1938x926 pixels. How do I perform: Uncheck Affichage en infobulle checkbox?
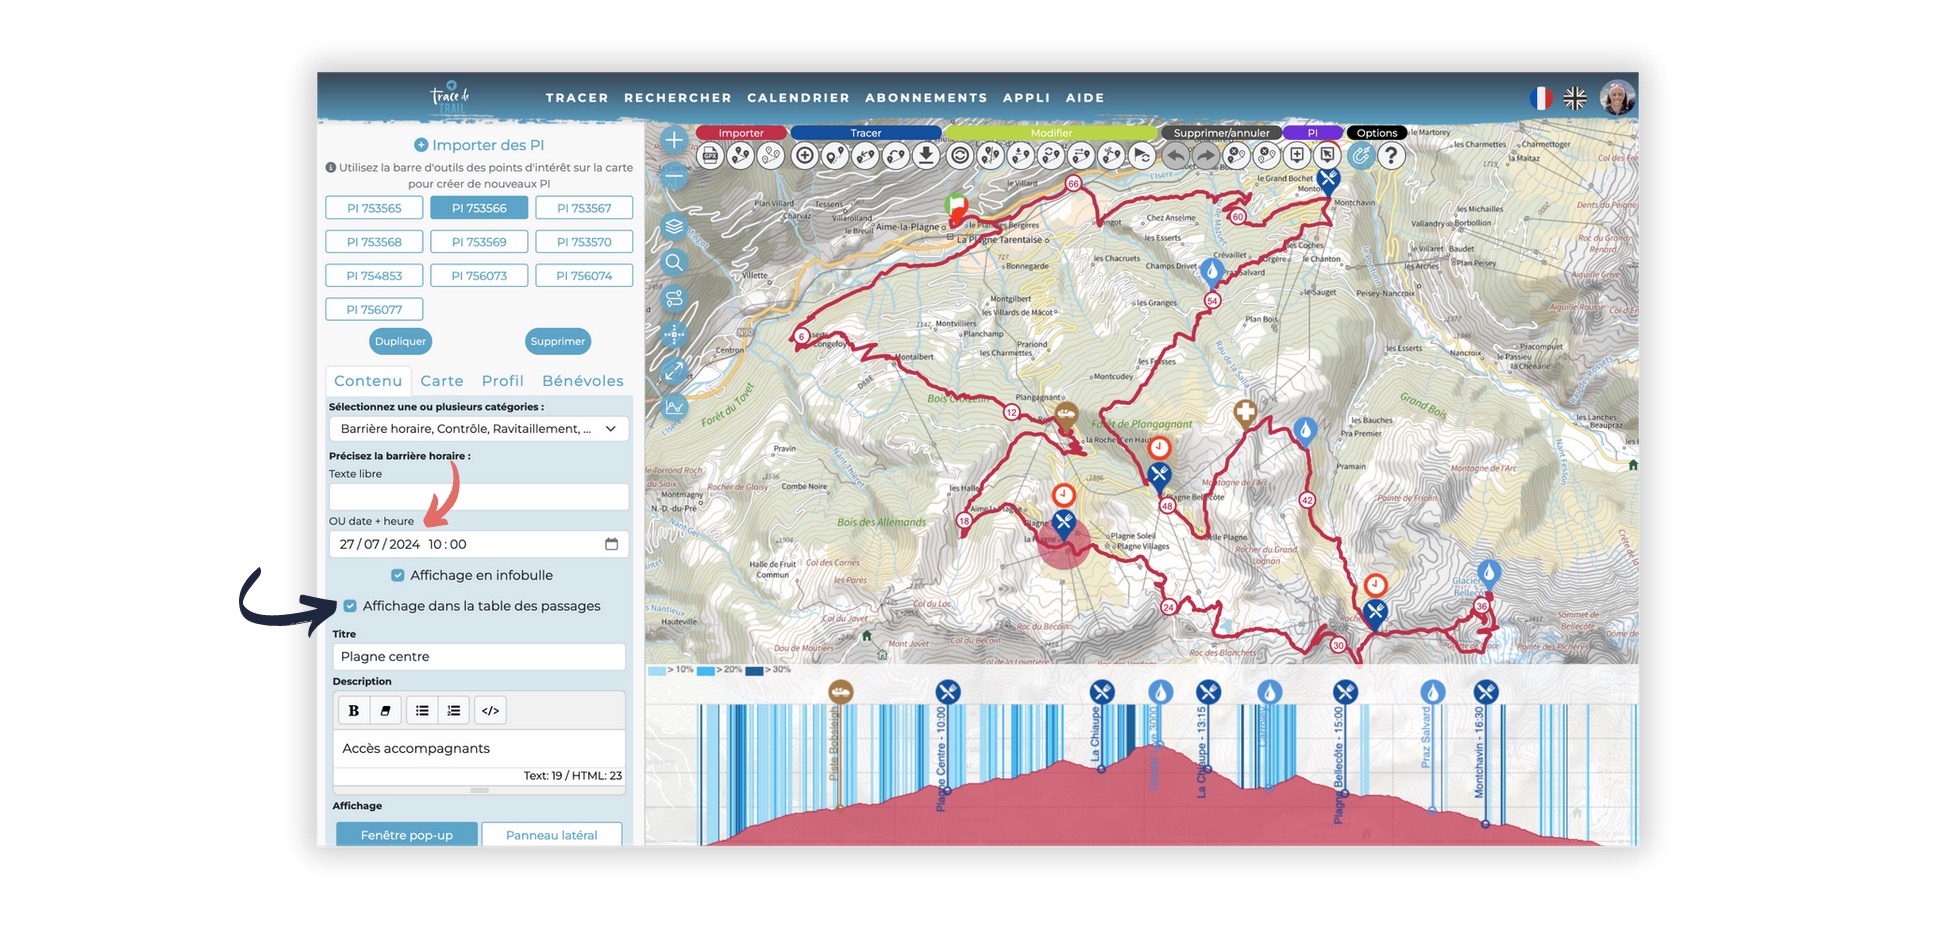coord(398,575)
